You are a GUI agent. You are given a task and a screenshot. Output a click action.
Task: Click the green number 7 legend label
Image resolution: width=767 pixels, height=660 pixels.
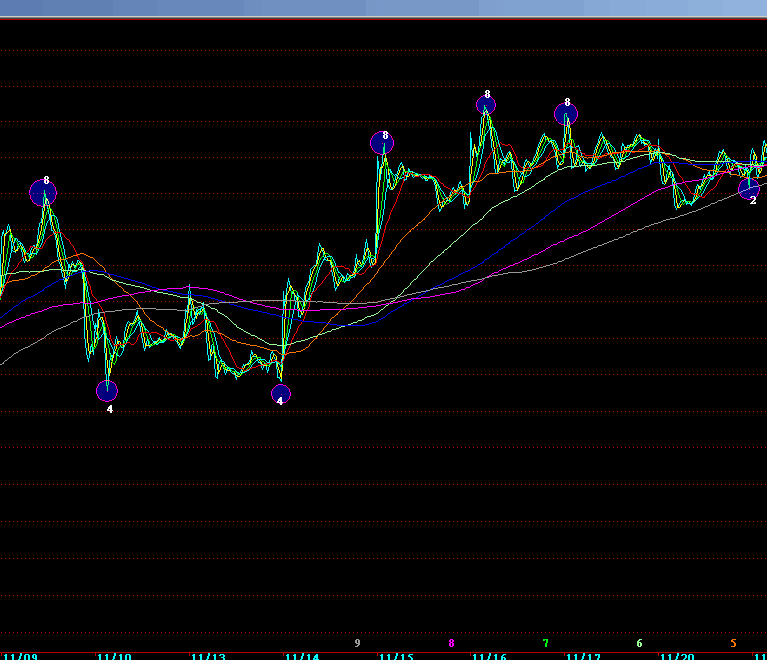tap(545, 643)
